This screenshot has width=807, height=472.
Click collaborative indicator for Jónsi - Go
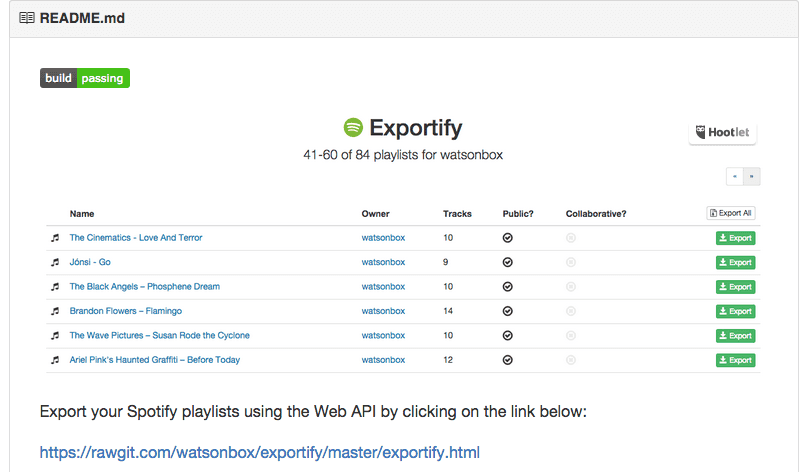point(571,263)
